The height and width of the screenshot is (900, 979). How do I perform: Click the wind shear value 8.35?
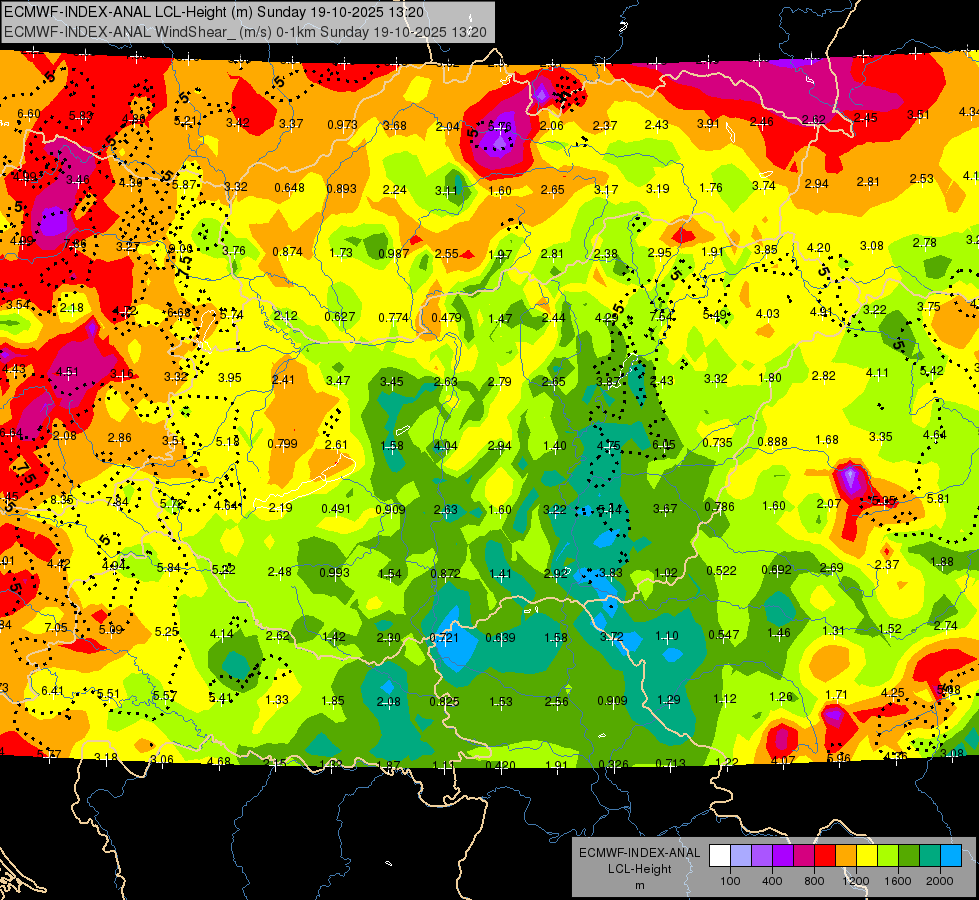62,500
